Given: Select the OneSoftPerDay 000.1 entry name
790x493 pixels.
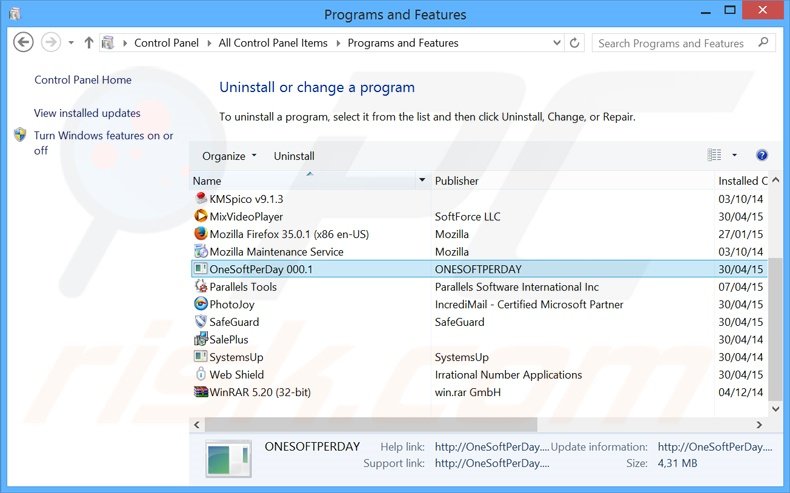Looking at the screenshot, I should point(261,269).
